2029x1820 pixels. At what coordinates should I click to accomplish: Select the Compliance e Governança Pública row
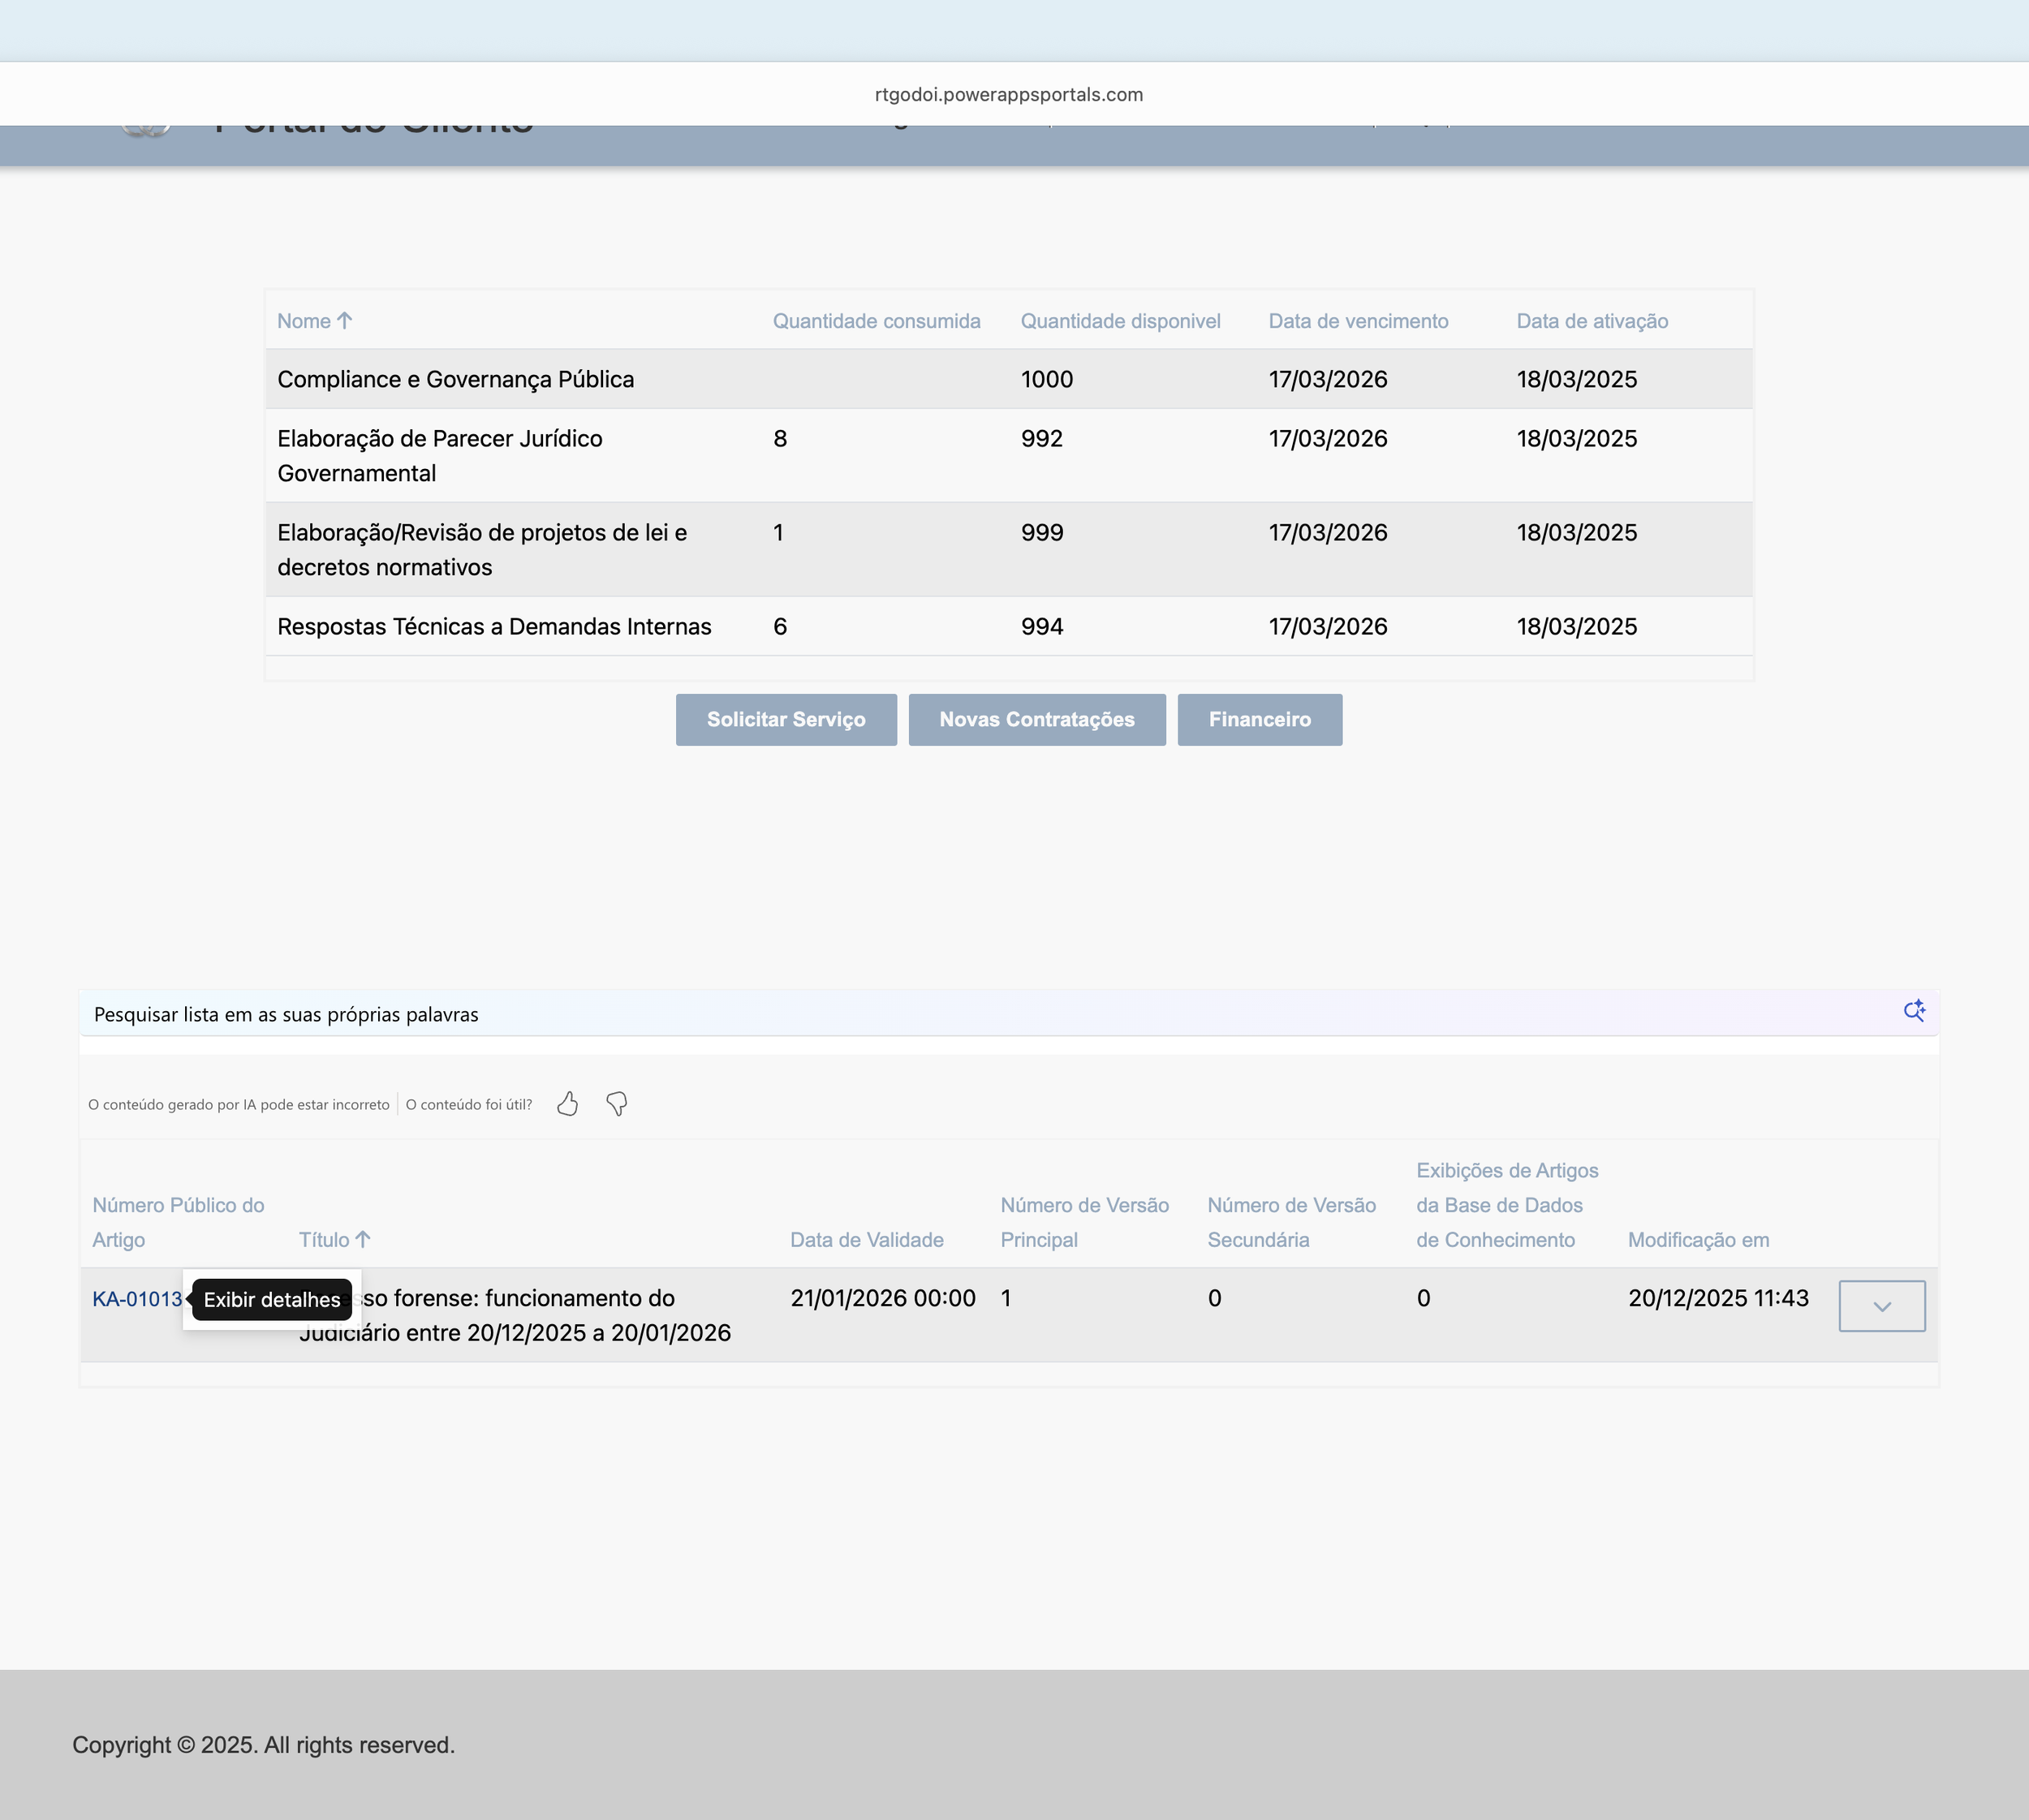pyautogui.click(x=455, y=380)
